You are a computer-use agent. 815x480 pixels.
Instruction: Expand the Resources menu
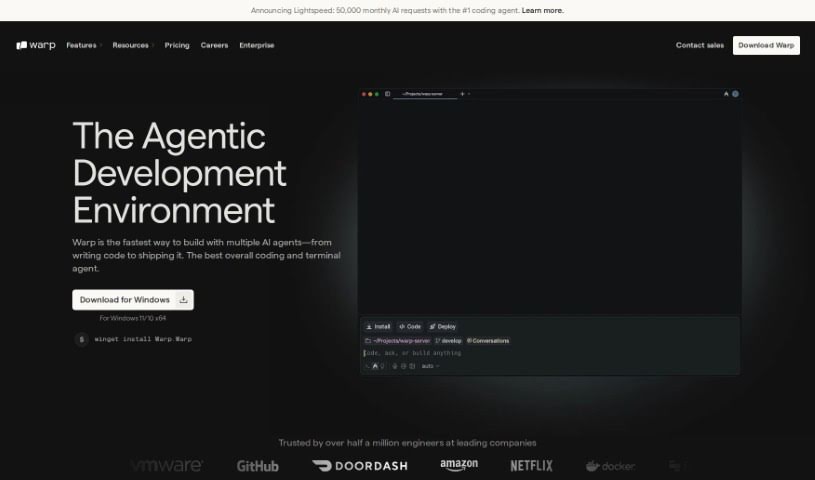[133, 45]
